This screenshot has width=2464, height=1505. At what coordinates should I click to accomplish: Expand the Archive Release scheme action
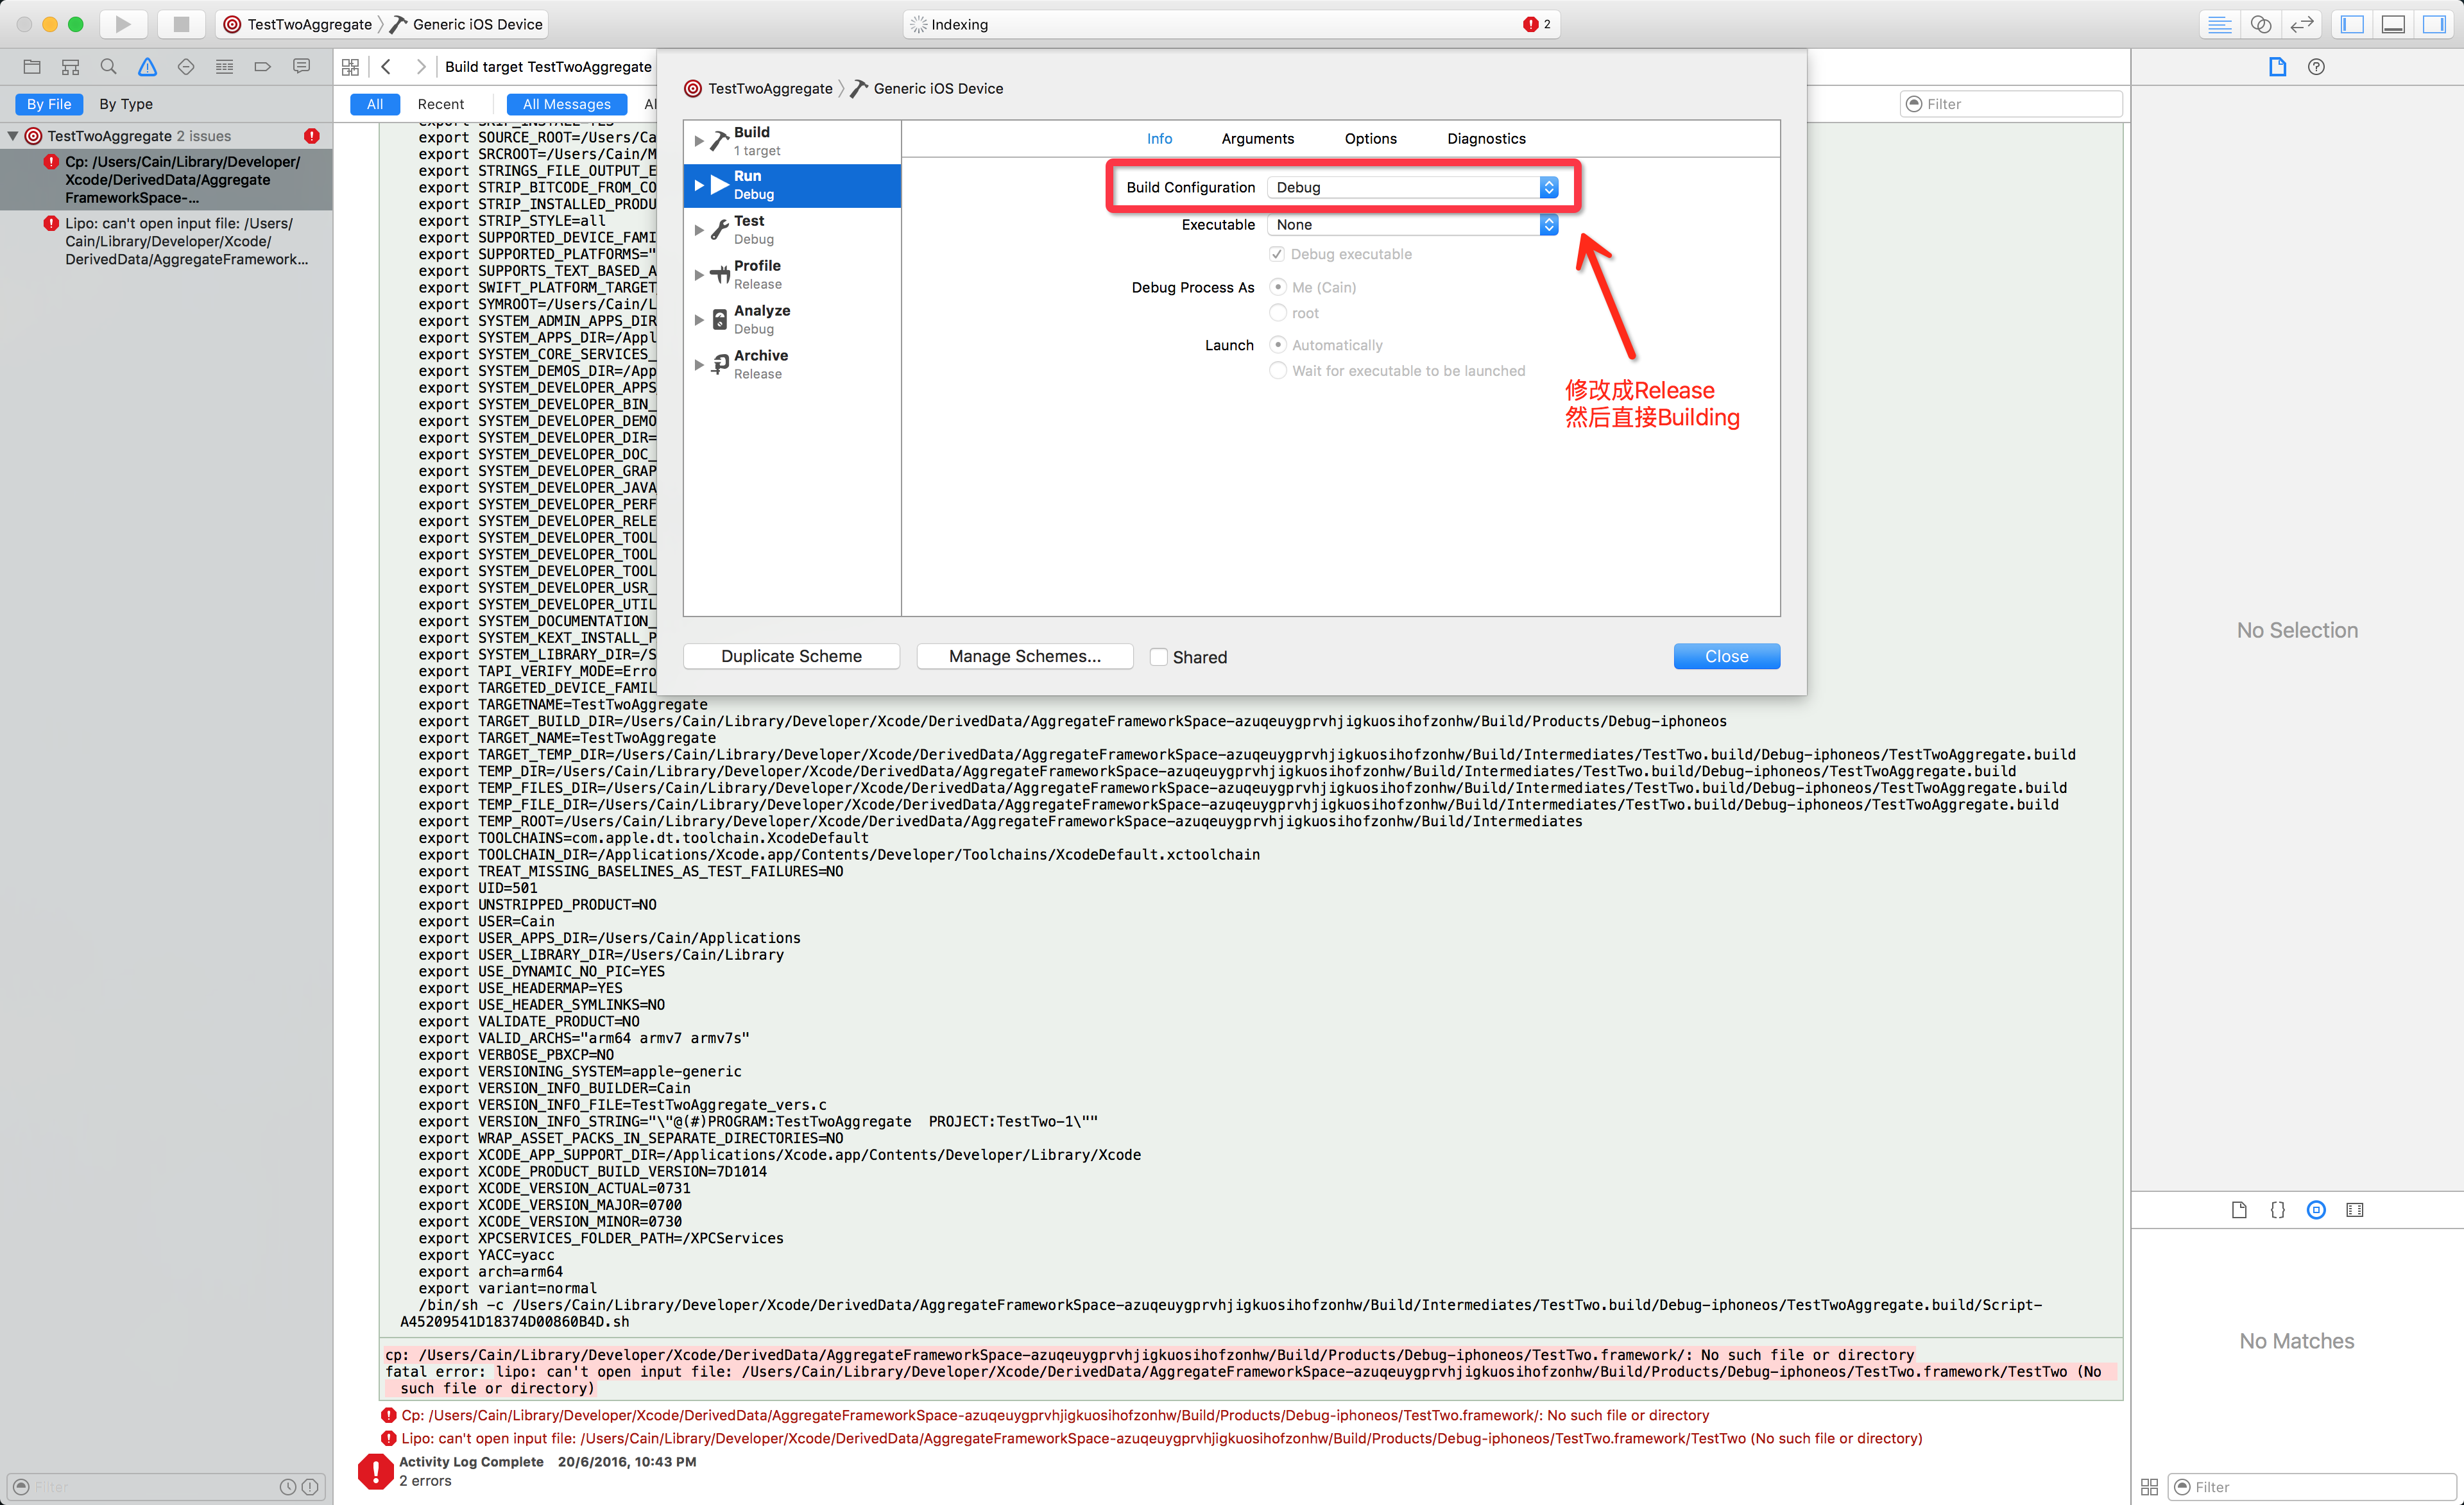(x=699, y=365)
